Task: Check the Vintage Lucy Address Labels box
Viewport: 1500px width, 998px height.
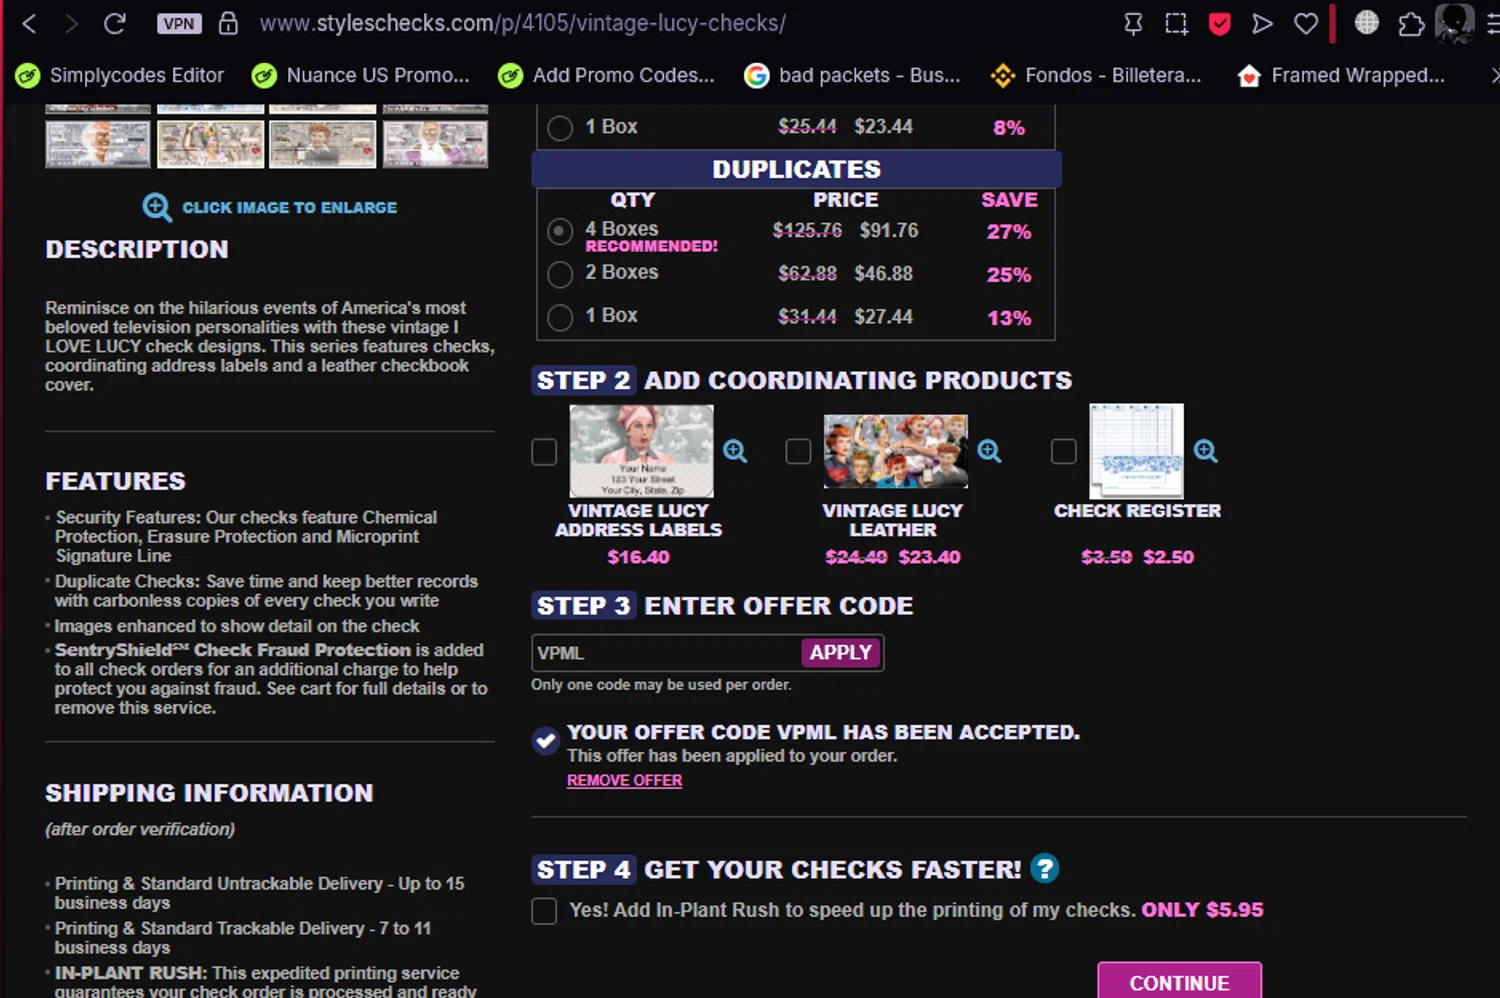Action: coord(544,452)
